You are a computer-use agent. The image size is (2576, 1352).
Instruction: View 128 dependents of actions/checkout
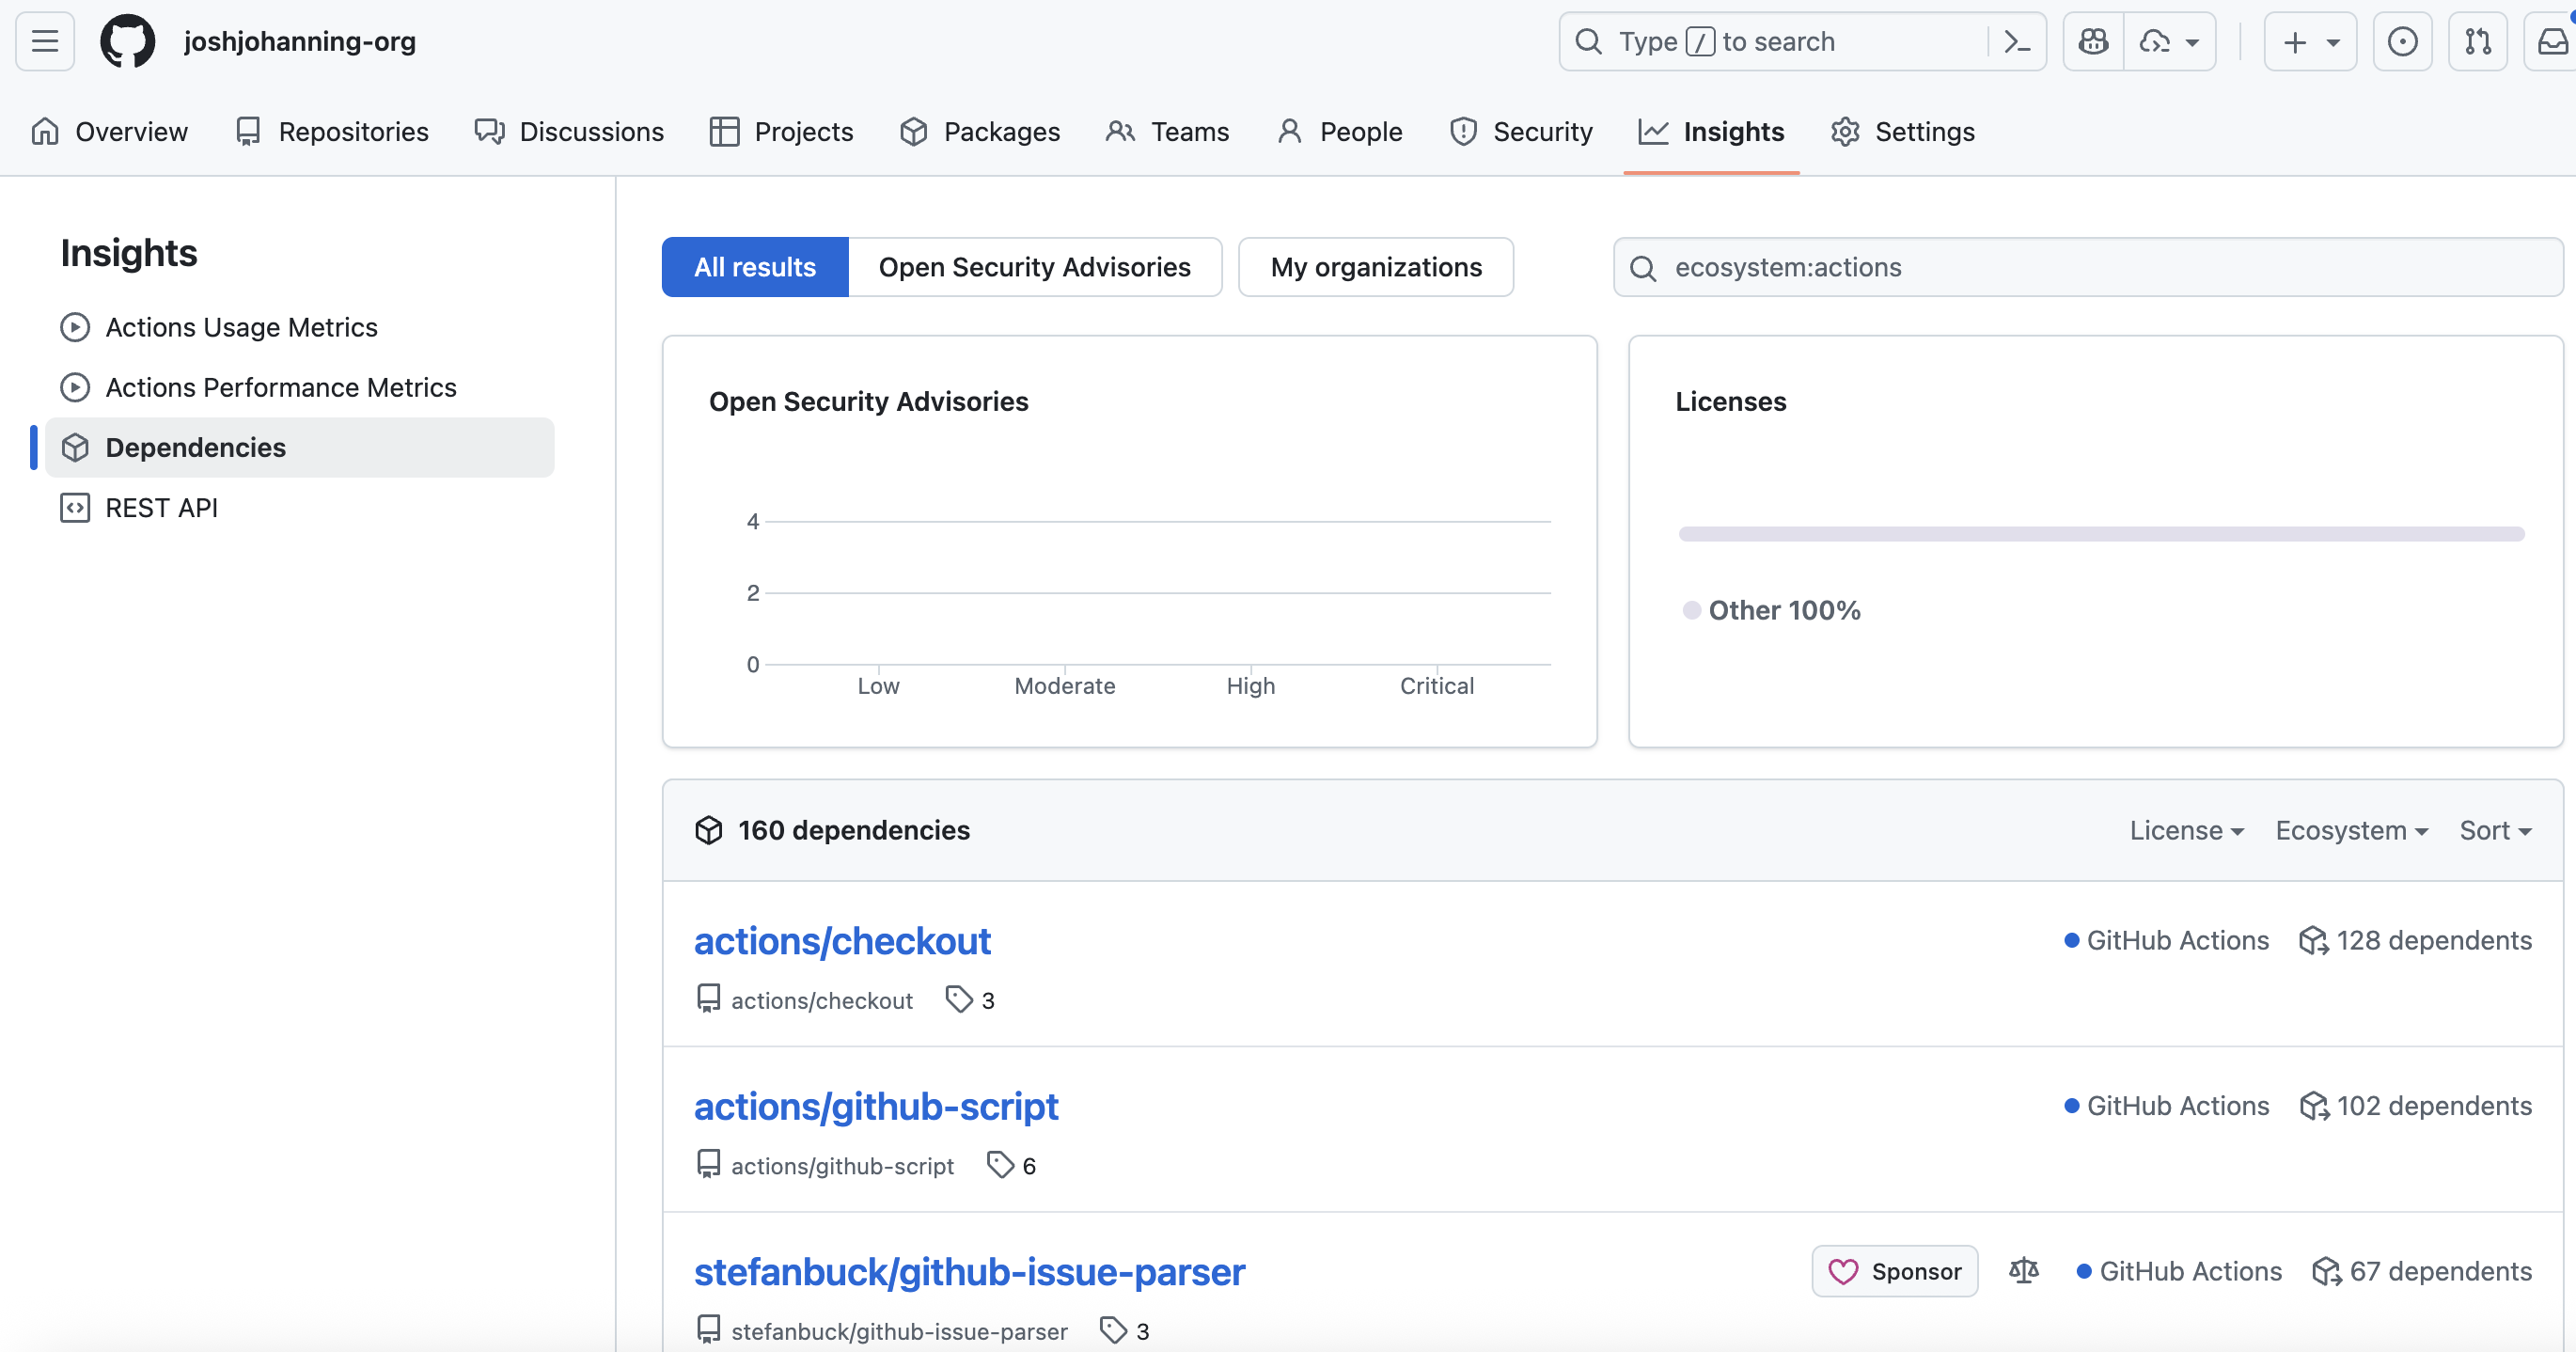click(x=2416, y=940)
